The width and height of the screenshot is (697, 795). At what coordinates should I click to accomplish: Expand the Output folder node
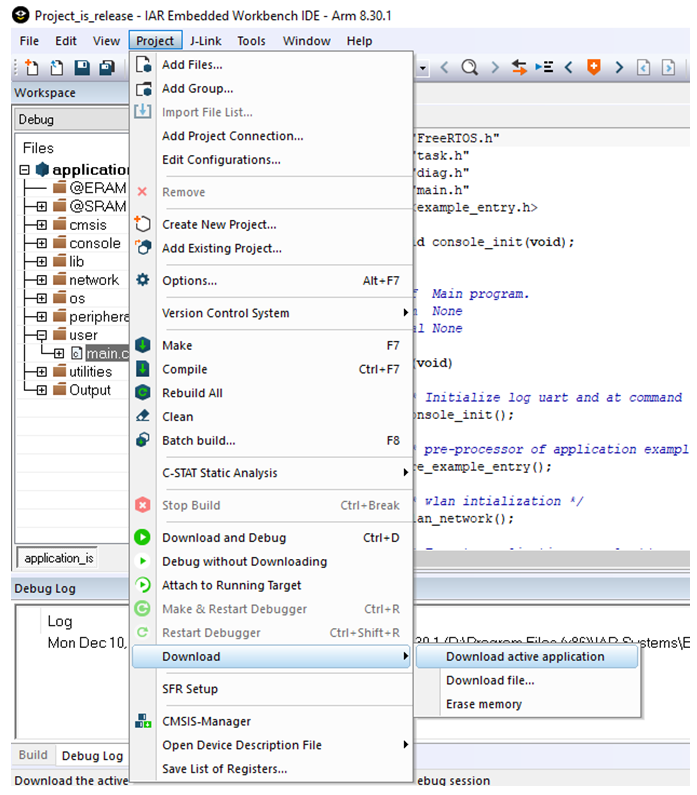(x=42, y=390)
